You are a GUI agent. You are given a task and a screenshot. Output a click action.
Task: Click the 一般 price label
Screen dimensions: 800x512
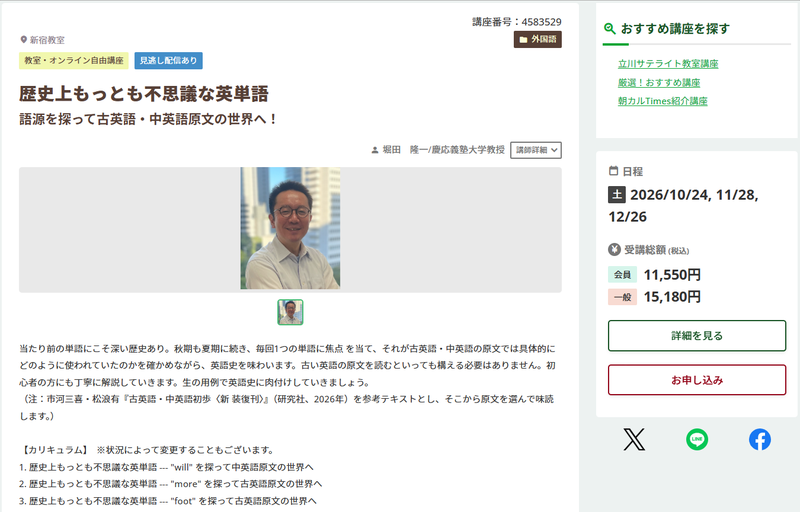click(x=622, y=297)
